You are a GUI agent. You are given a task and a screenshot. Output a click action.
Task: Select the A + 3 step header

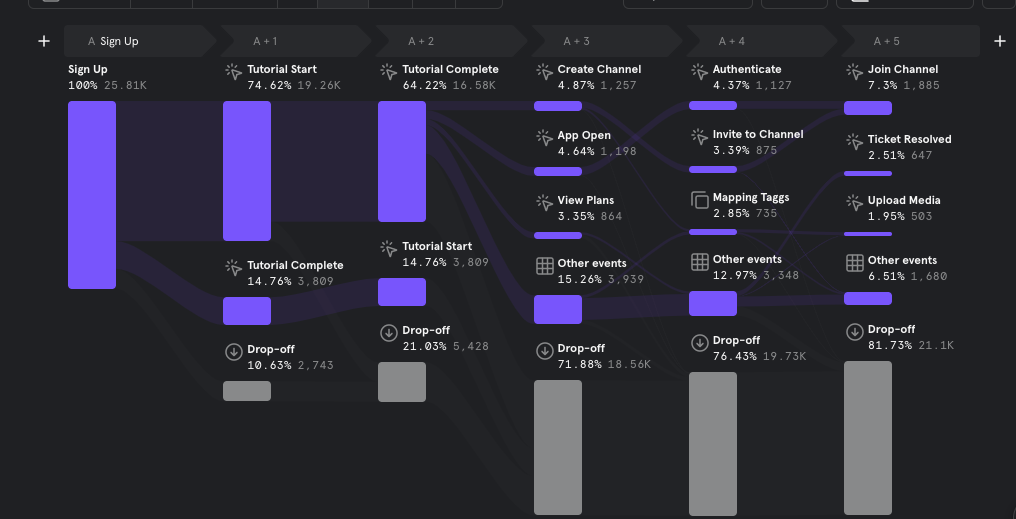(606, 41)
